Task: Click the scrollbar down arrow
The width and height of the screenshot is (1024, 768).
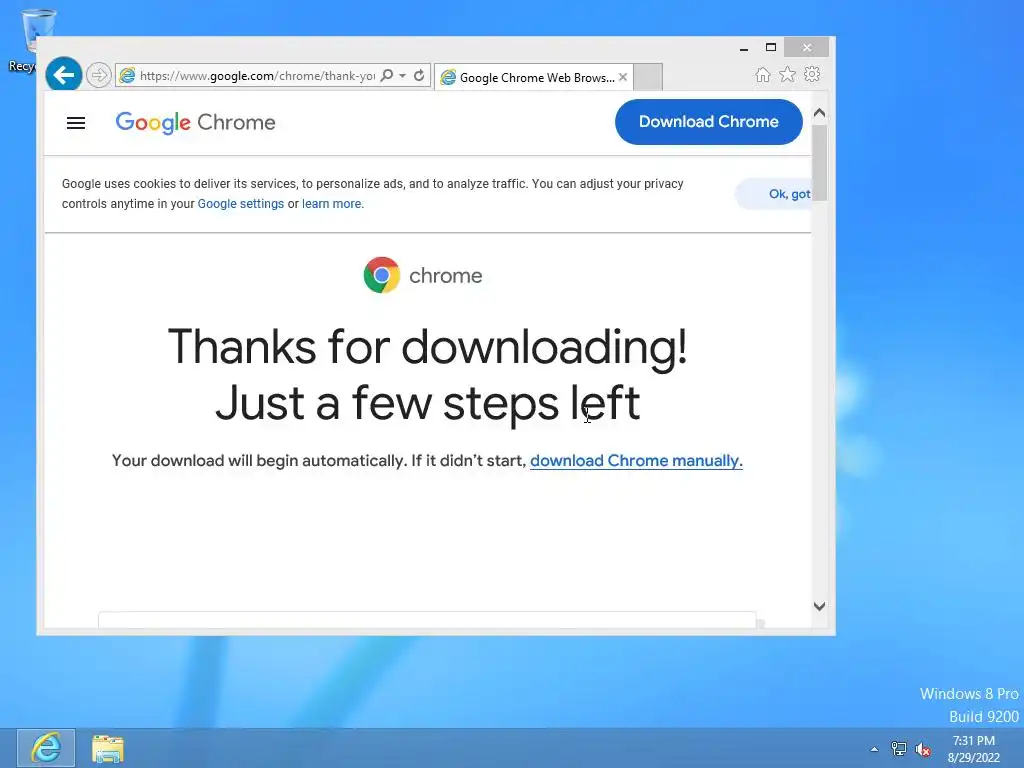Action: tap(820, 606)
